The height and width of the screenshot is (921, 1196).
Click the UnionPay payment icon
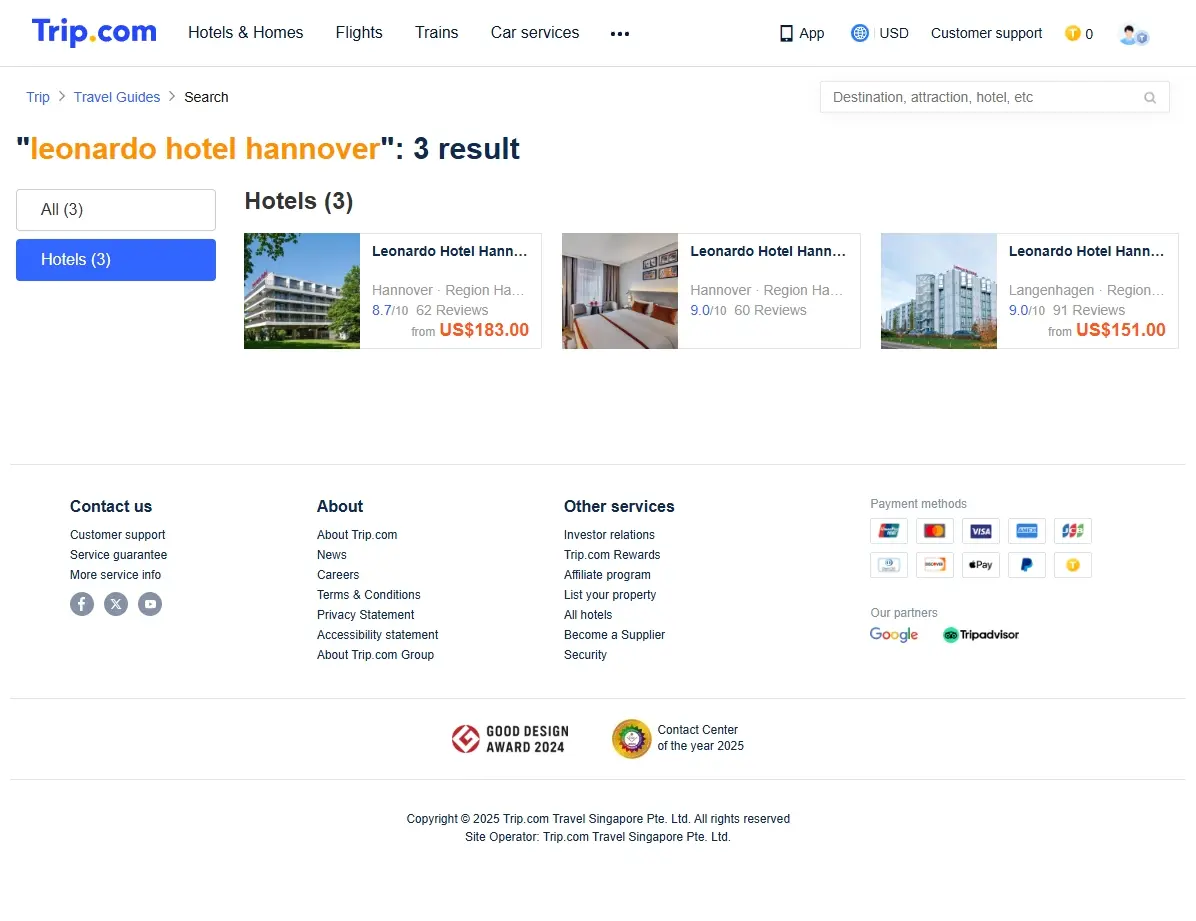point(889,530)
